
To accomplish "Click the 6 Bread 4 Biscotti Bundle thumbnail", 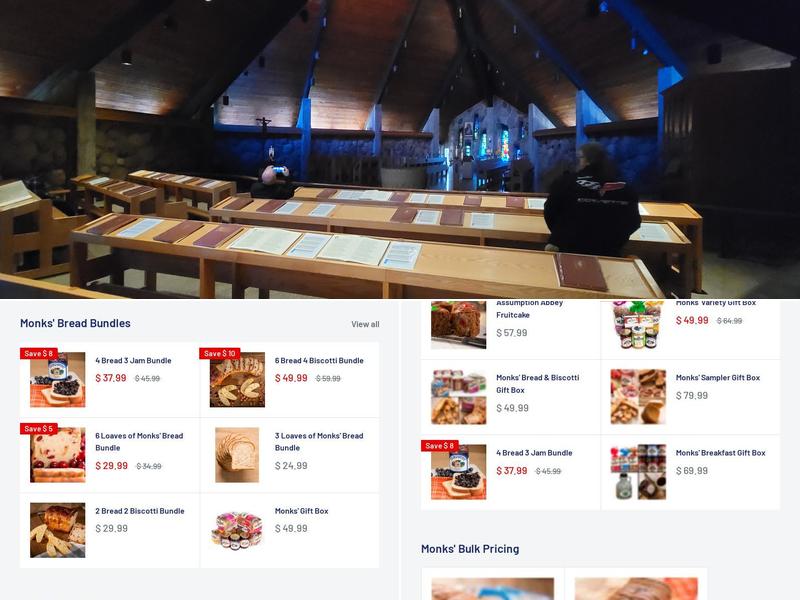I will [237, 380].
